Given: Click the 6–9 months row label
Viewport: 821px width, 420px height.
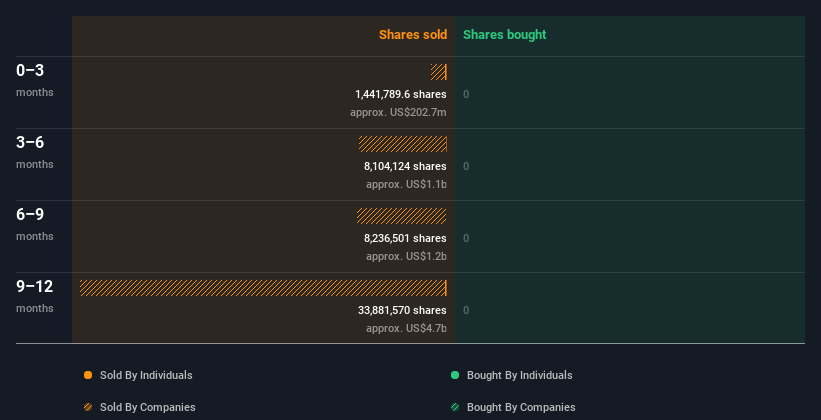Looking at the screenshot, I should pos(35,224).
